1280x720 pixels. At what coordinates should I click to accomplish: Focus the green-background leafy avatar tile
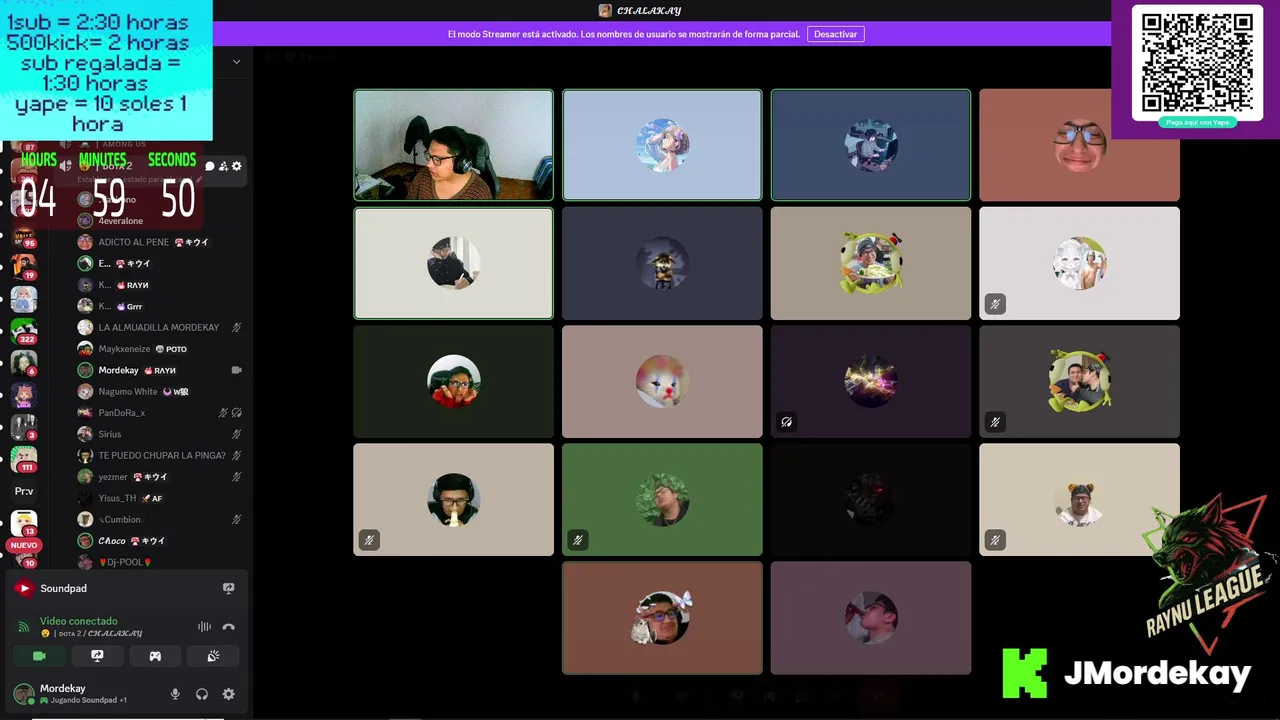pyautogui.click(x=662, y=499)
